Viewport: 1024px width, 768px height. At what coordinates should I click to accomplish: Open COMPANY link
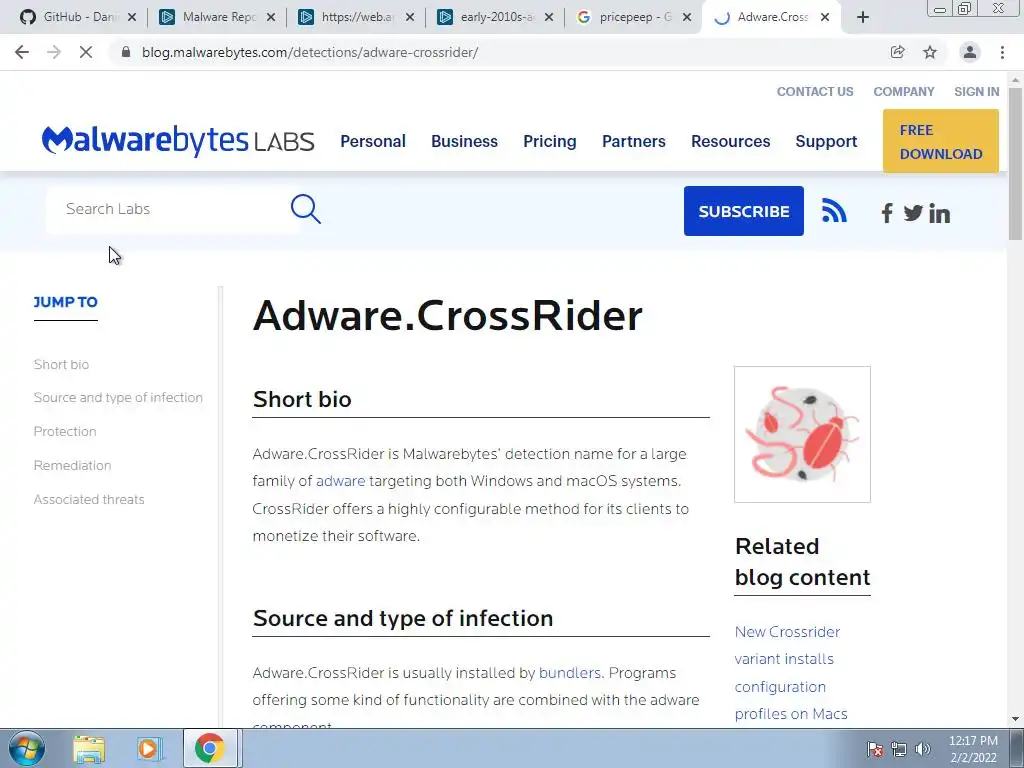point(904,91)
